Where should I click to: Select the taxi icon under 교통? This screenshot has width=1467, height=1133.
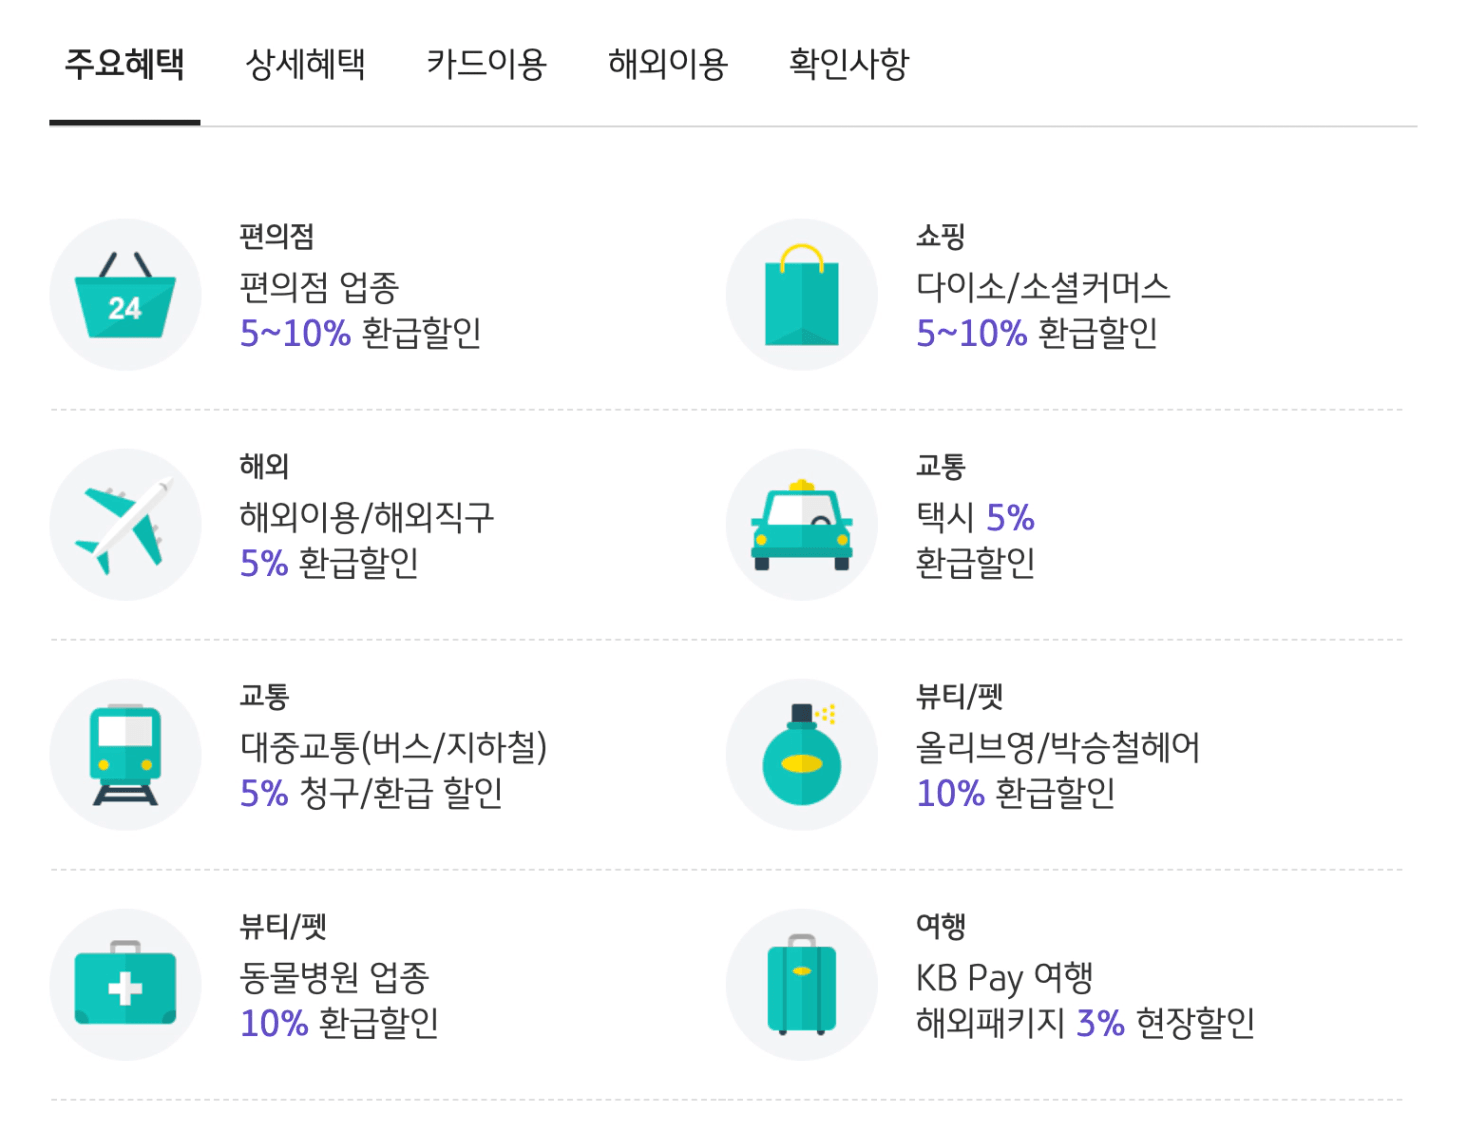click(x=801, y=523)
